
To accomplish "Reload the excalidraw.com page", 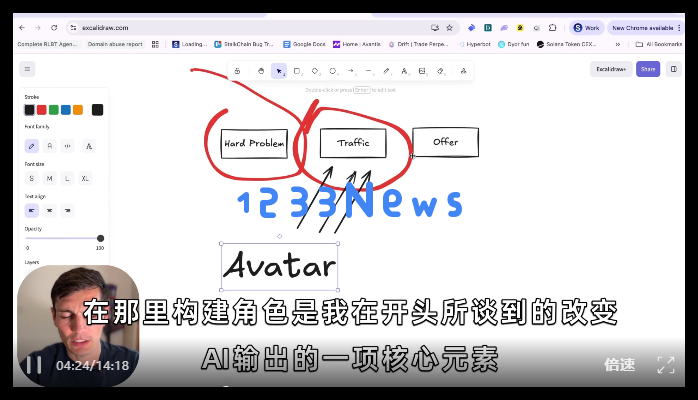I will click(54, 28).
